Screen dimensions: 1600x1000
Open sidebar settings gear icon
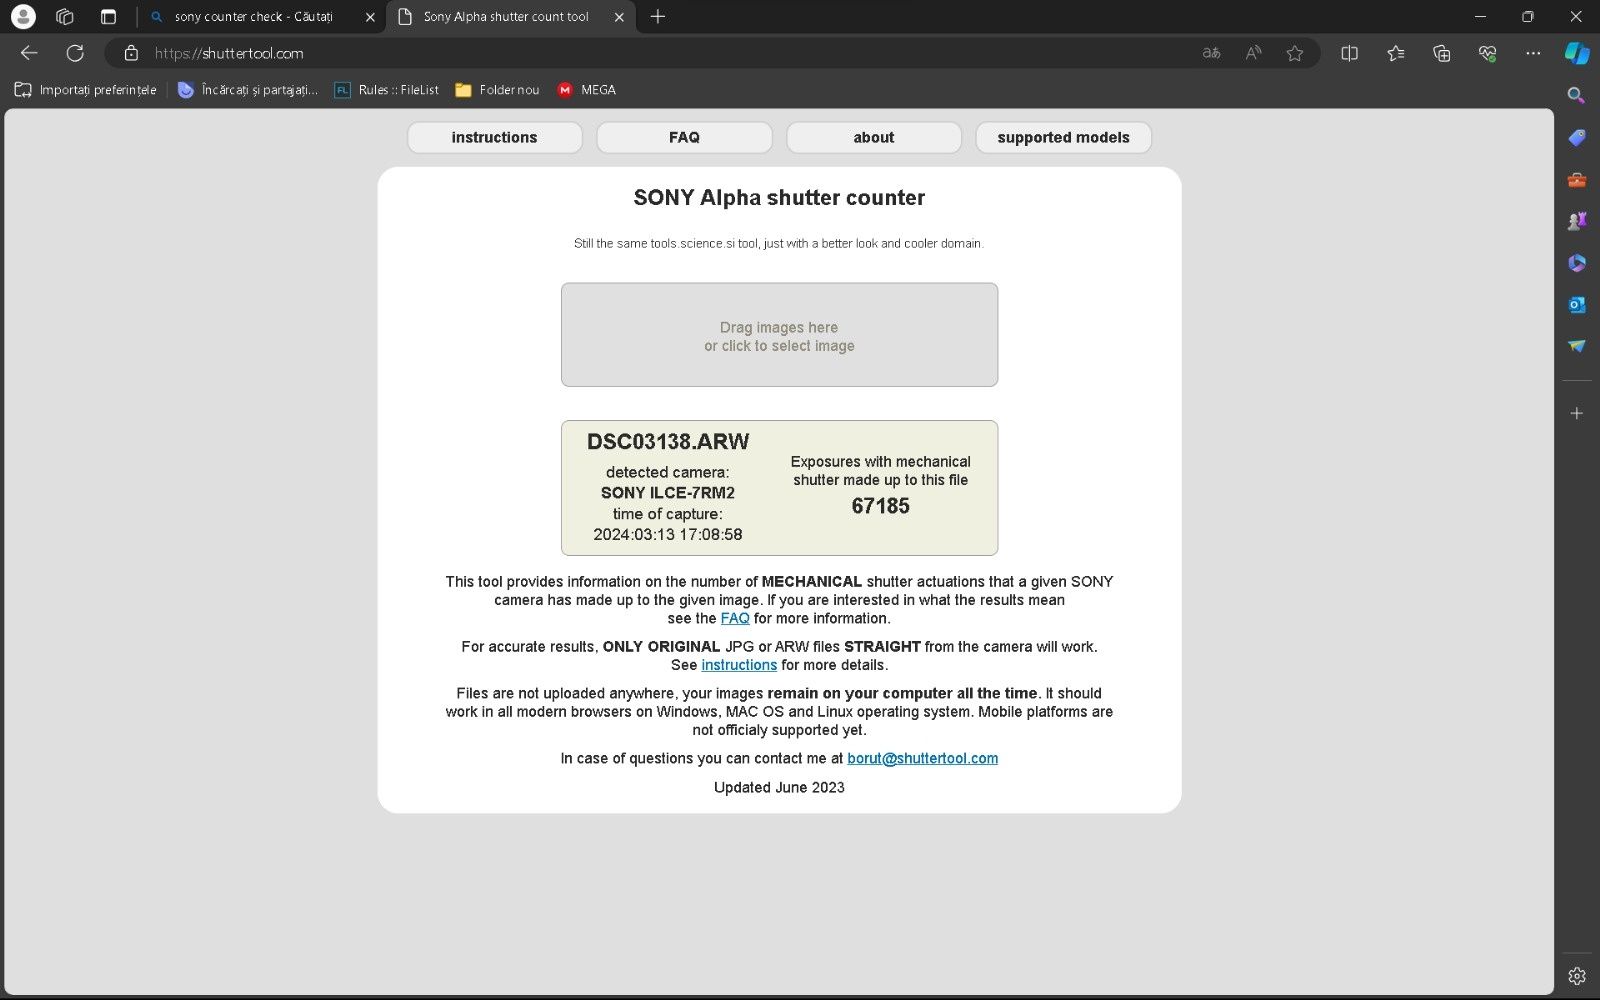[x=1577, y=976]
